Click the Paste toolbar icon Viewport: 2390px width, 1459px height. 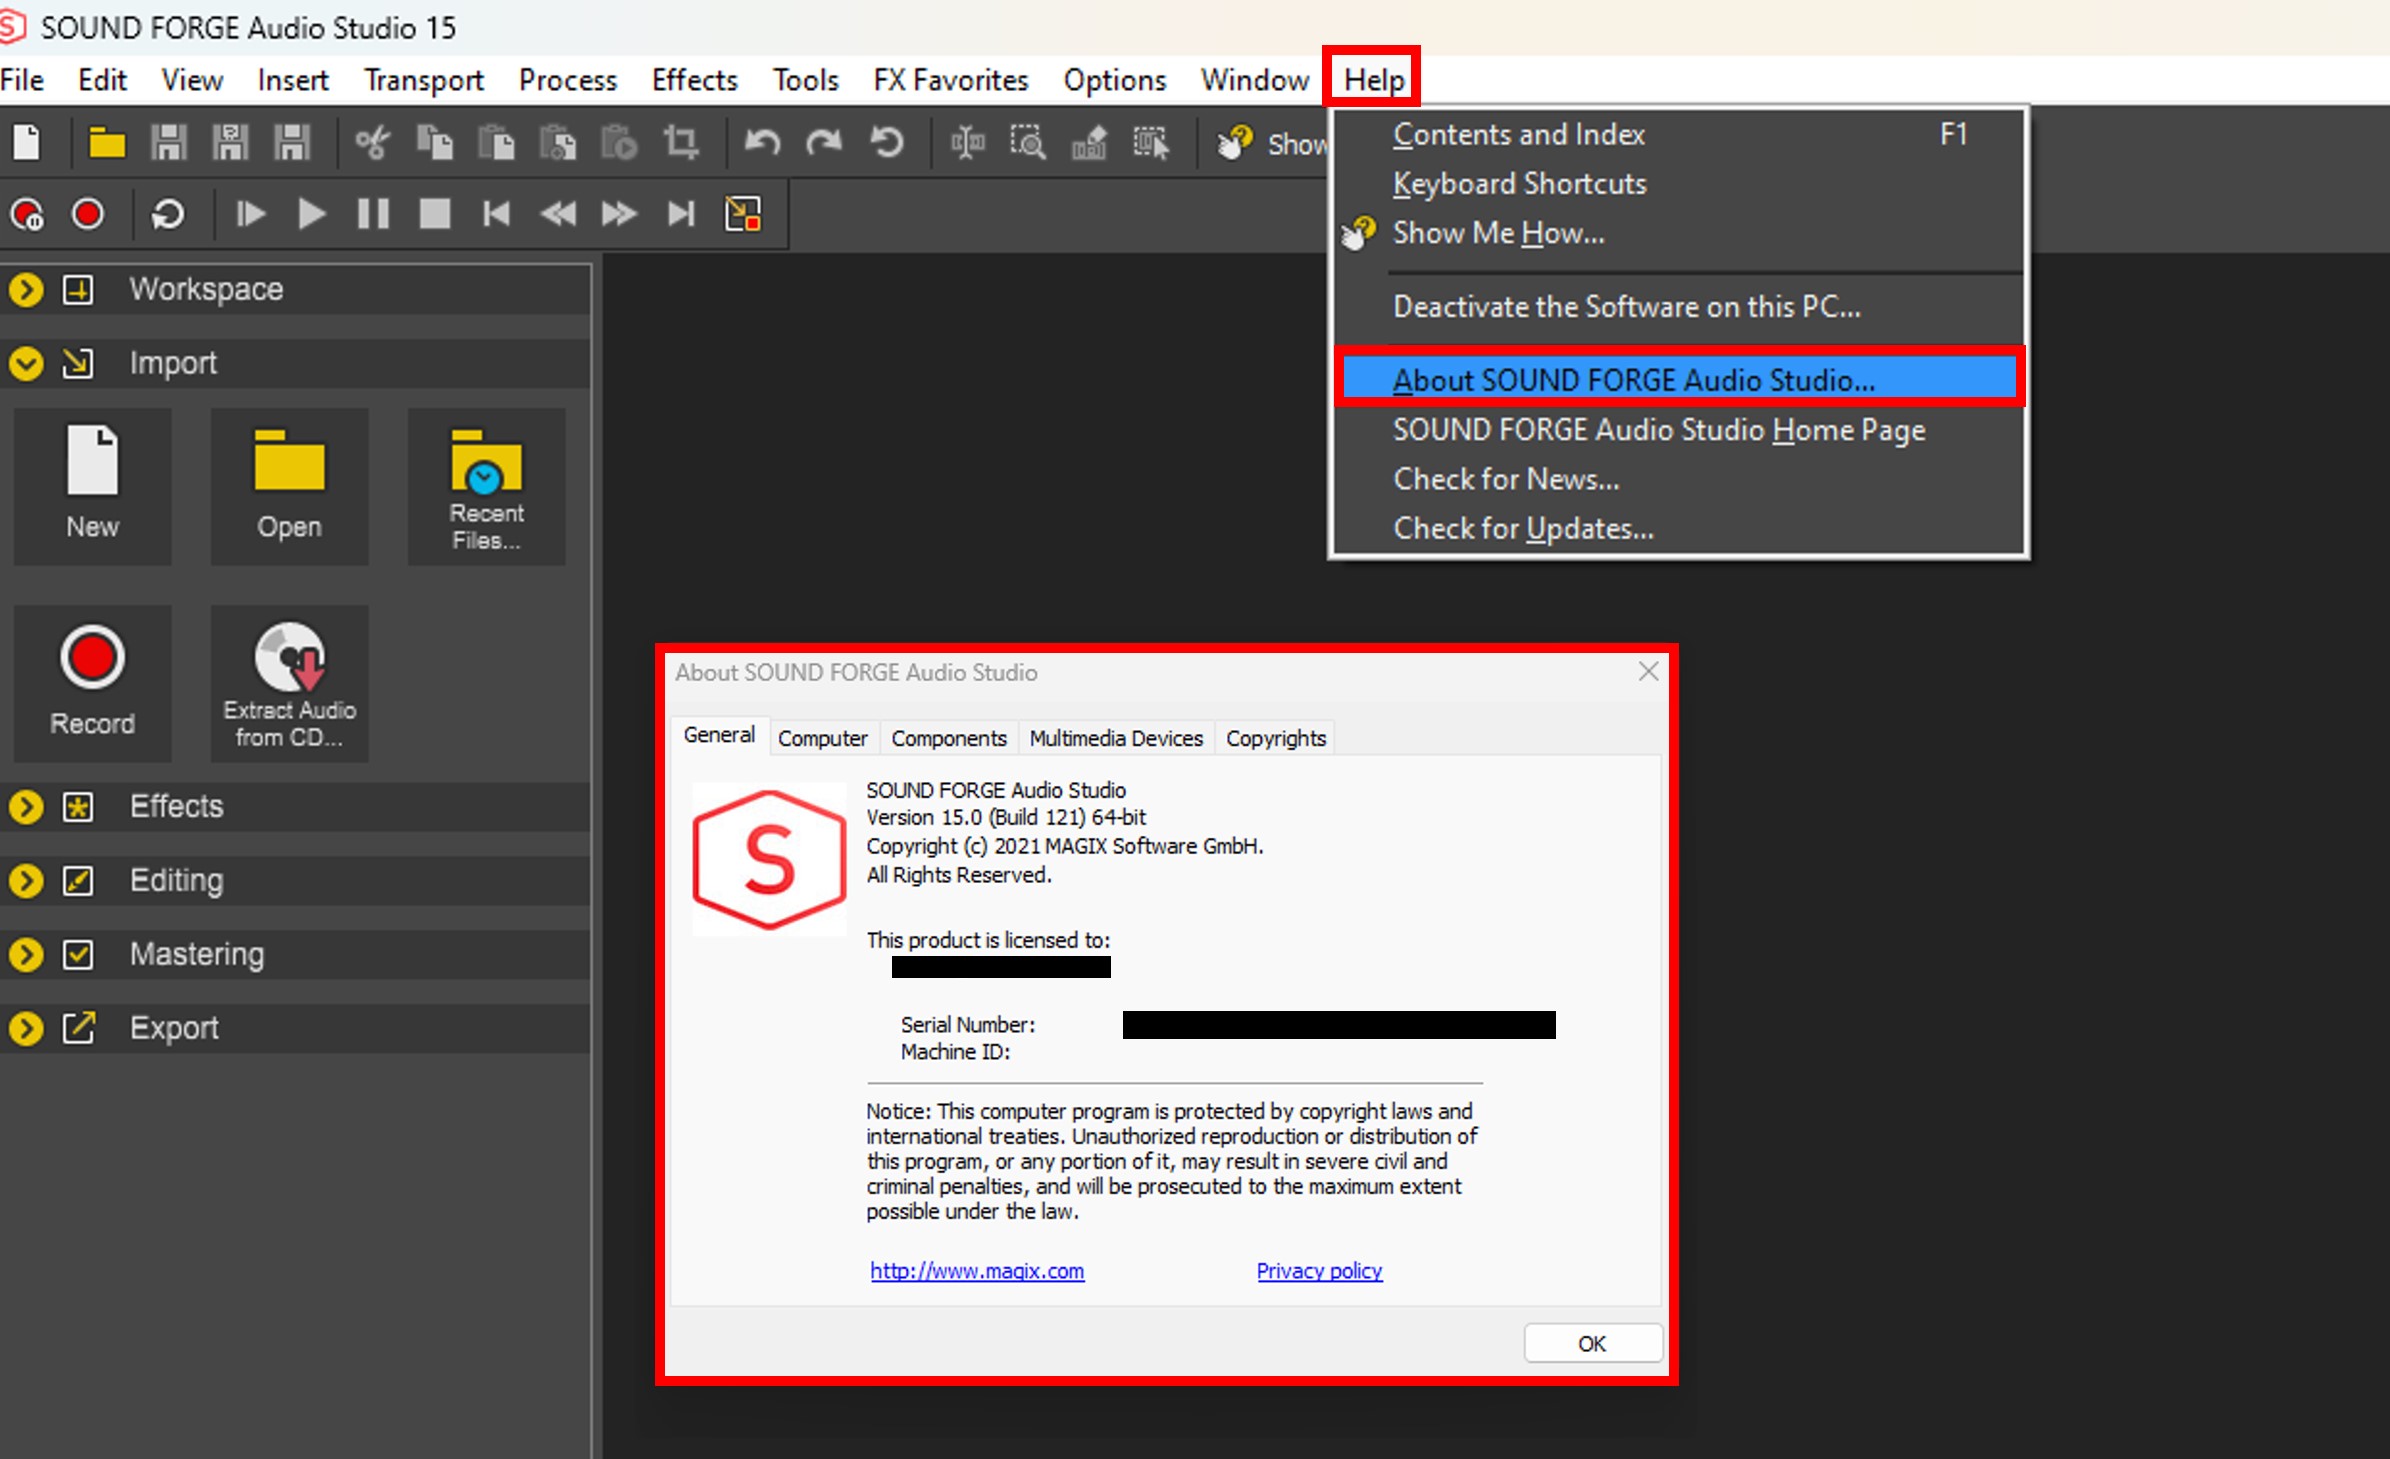click(x=496, y=142)
